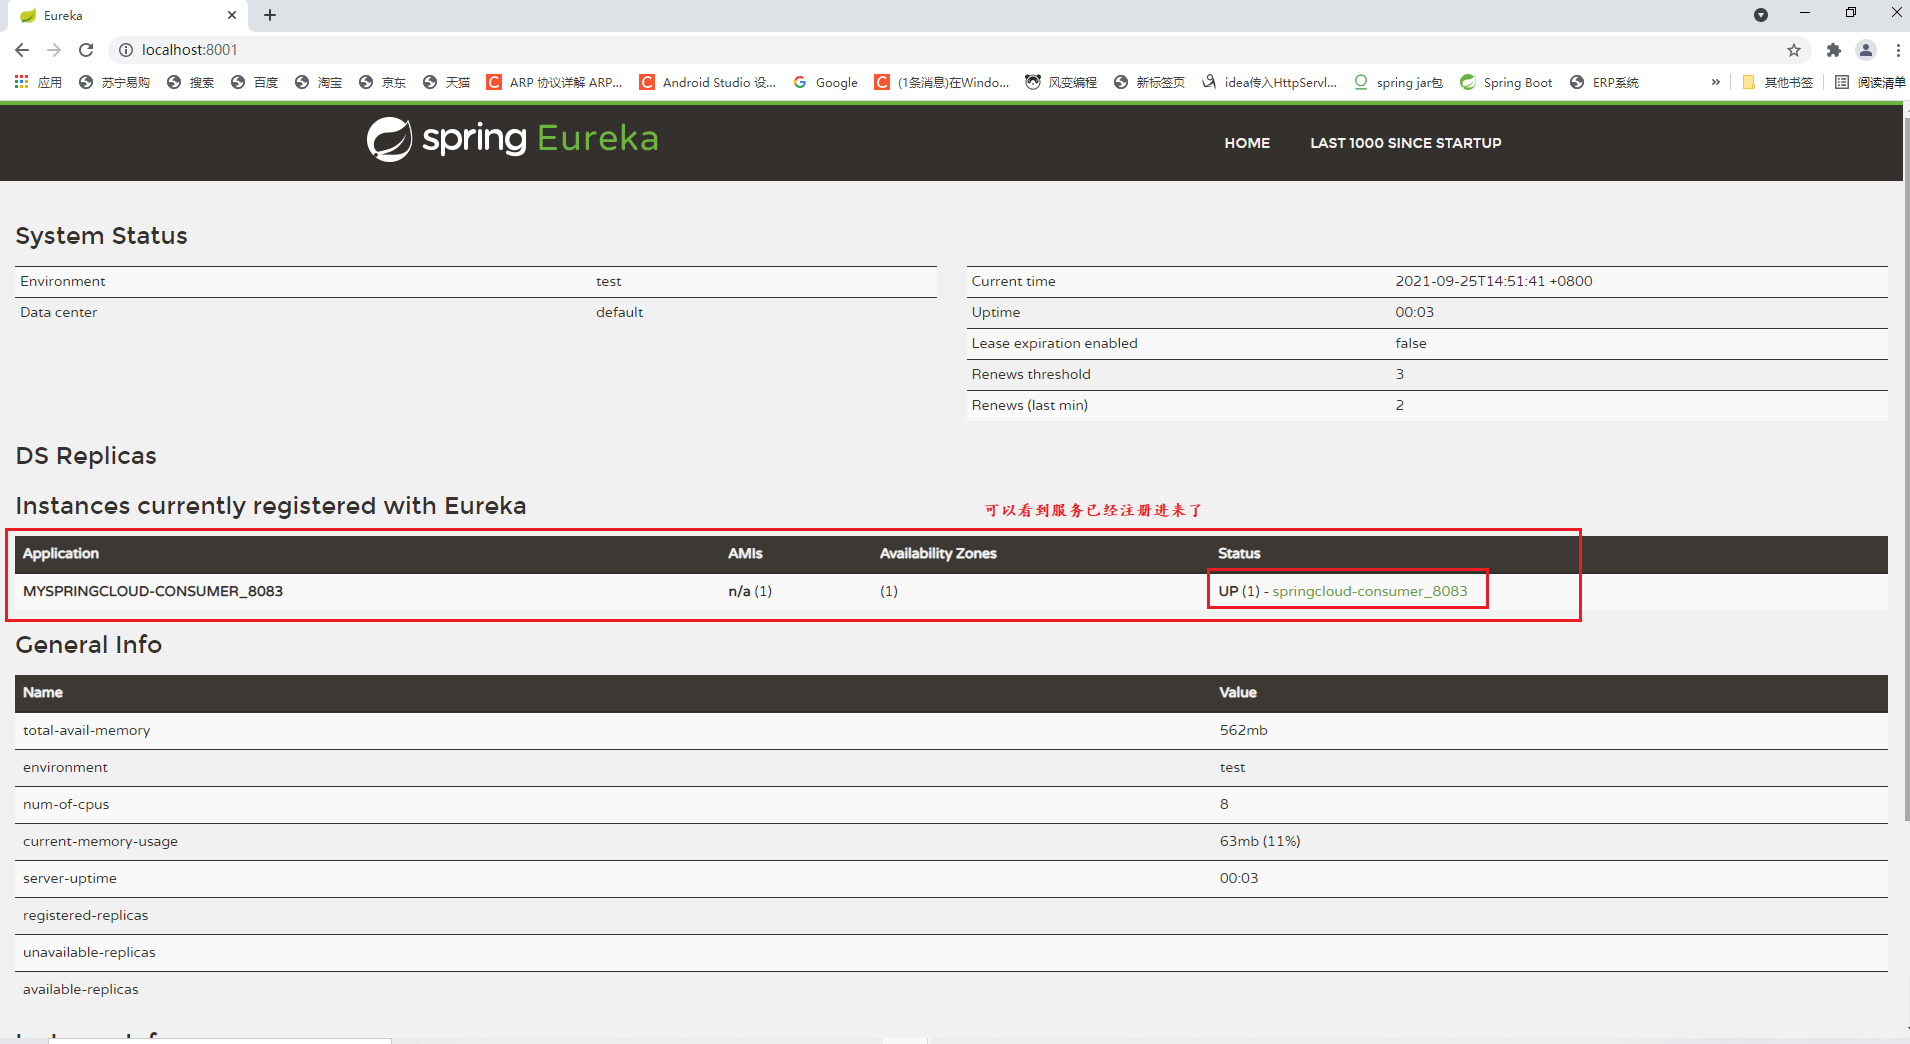Open the Android Studio bookmark
The width and height of the screenshot is (1910, 1044).
coord(708,82)
